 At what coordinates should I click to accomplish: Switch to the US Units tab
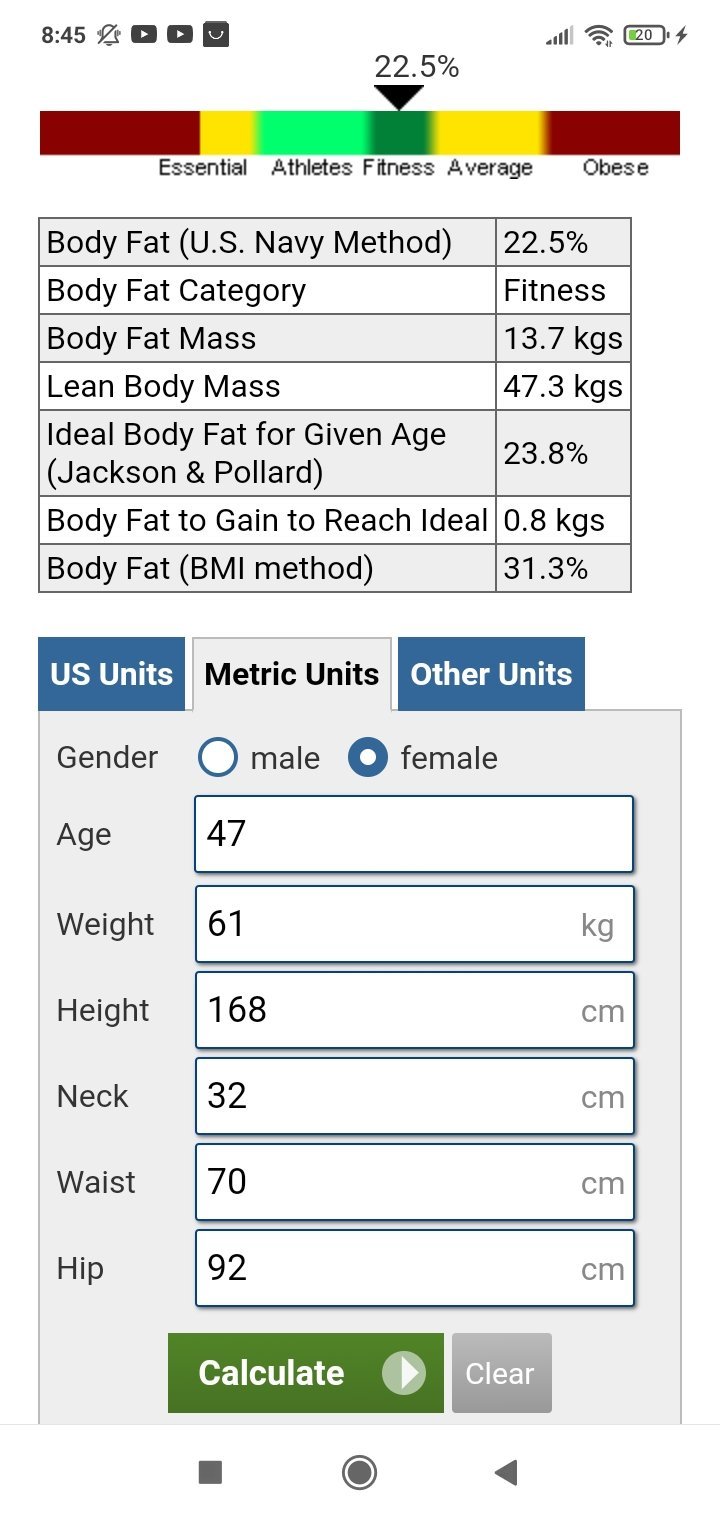(x=112, y=674)
